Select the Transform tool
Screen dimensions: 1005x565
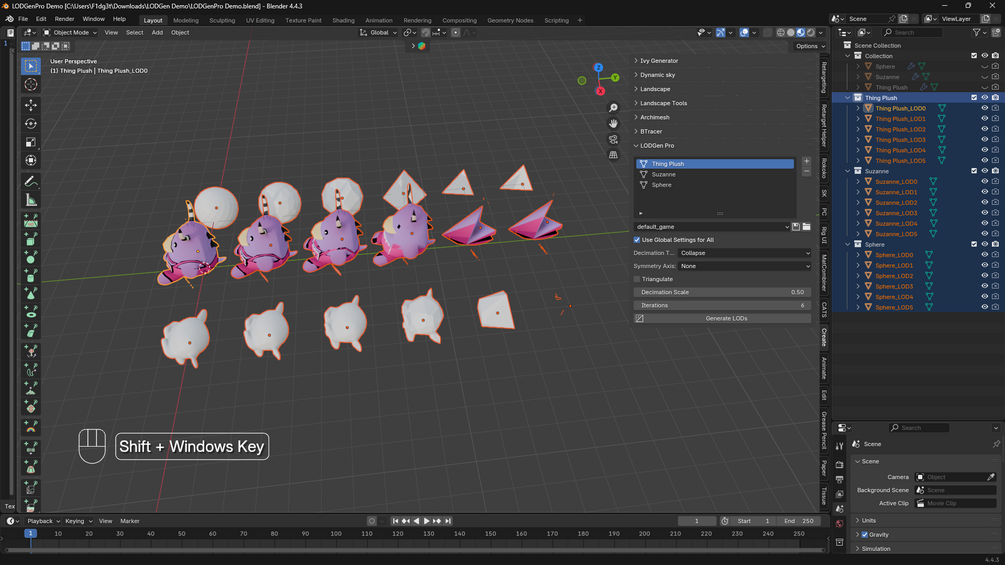(x=31, y=160)
